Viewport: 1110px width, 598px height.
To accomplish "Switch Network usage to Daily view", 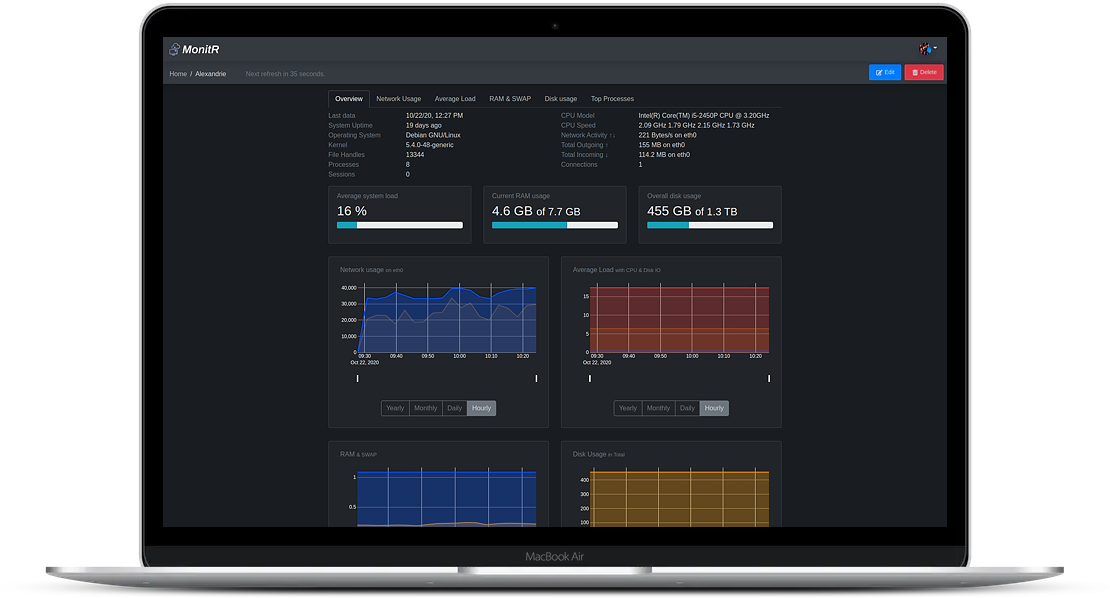I will 454,408.
